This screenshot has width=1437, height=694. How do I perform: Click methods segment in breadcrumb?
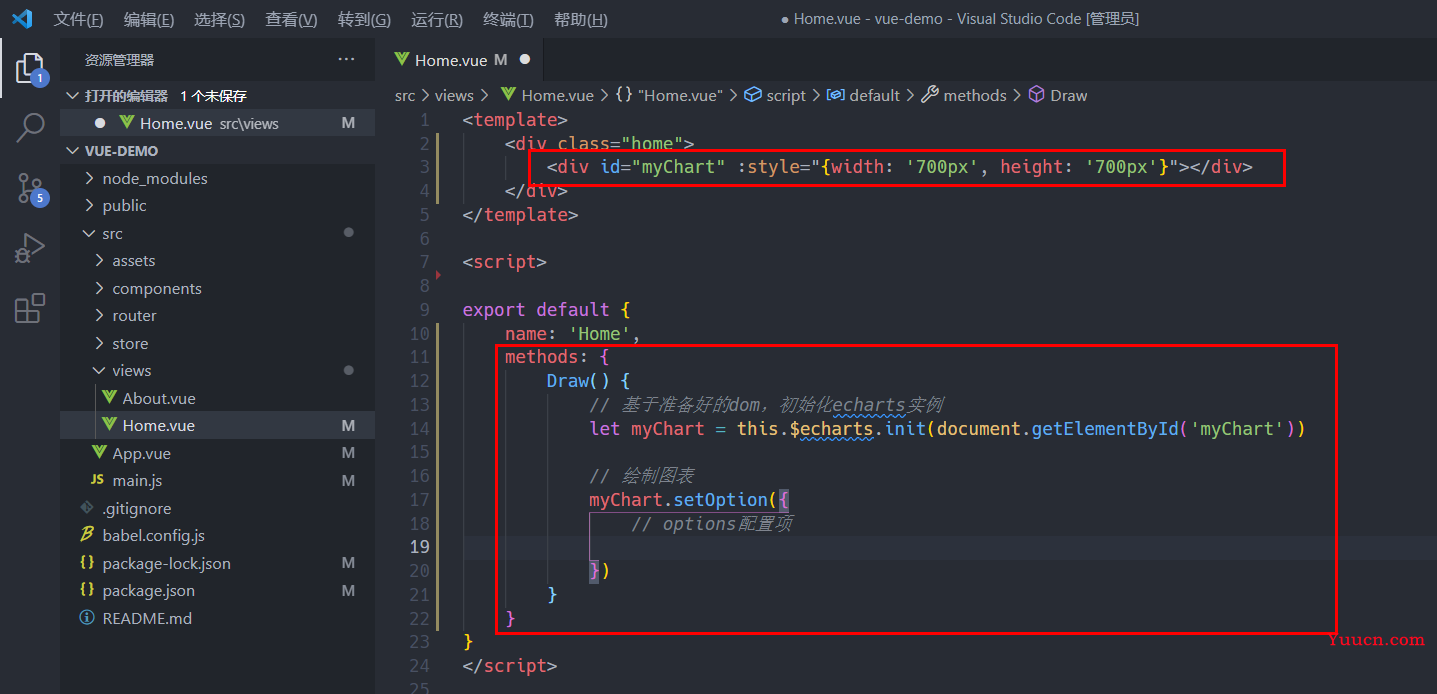coord(975,95)
